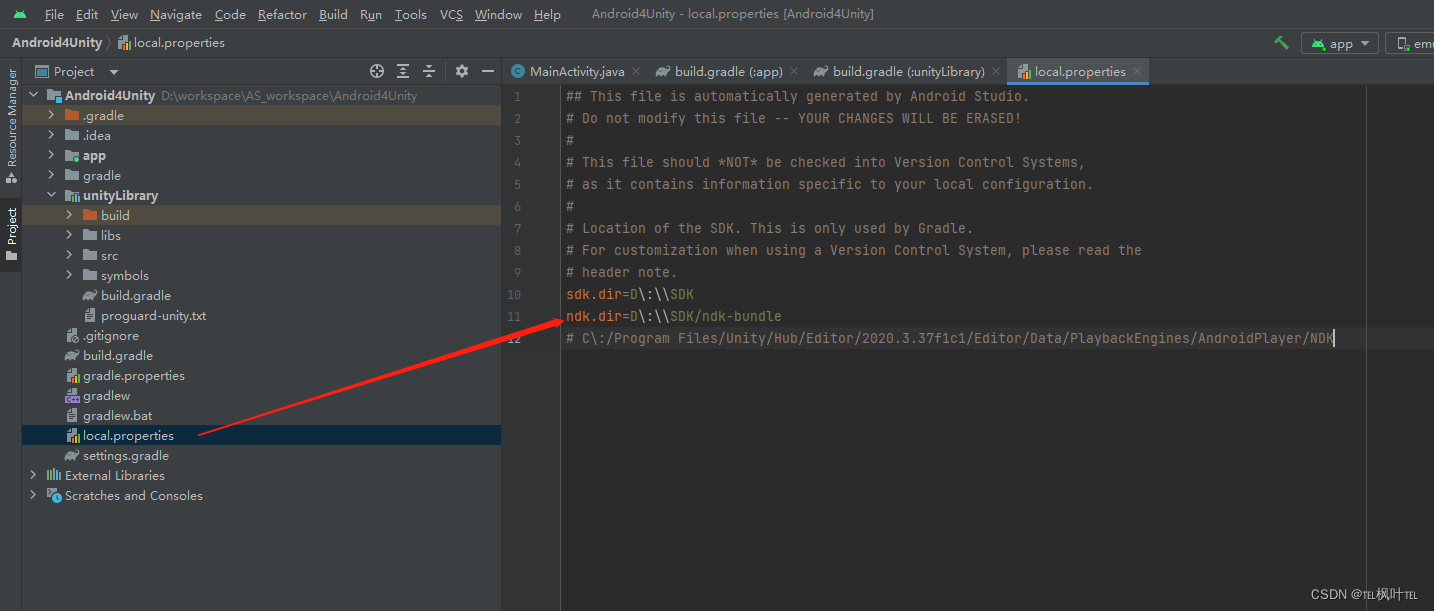
Task: Open the View menu
Action: tap(124, 15)
